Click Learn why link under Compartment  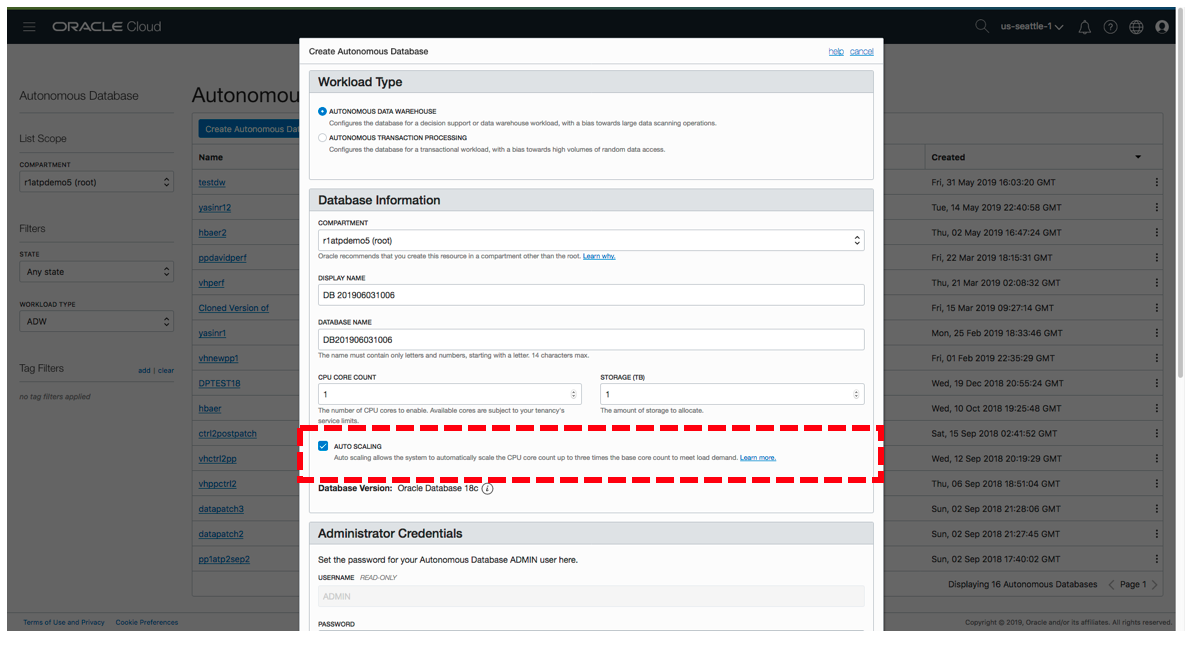click(x=598, y=257)
